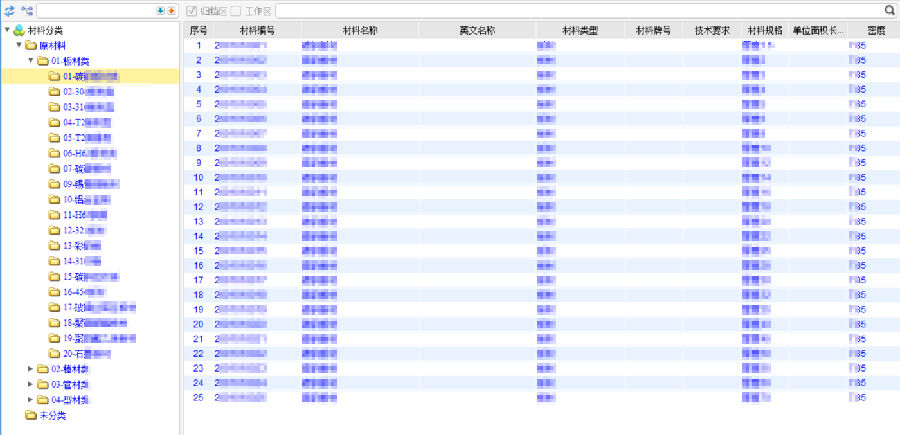The image size is (900, 435).
Task: Click sequence number 10 in the table
Action: pyautogui.click(x=199, y=177)
